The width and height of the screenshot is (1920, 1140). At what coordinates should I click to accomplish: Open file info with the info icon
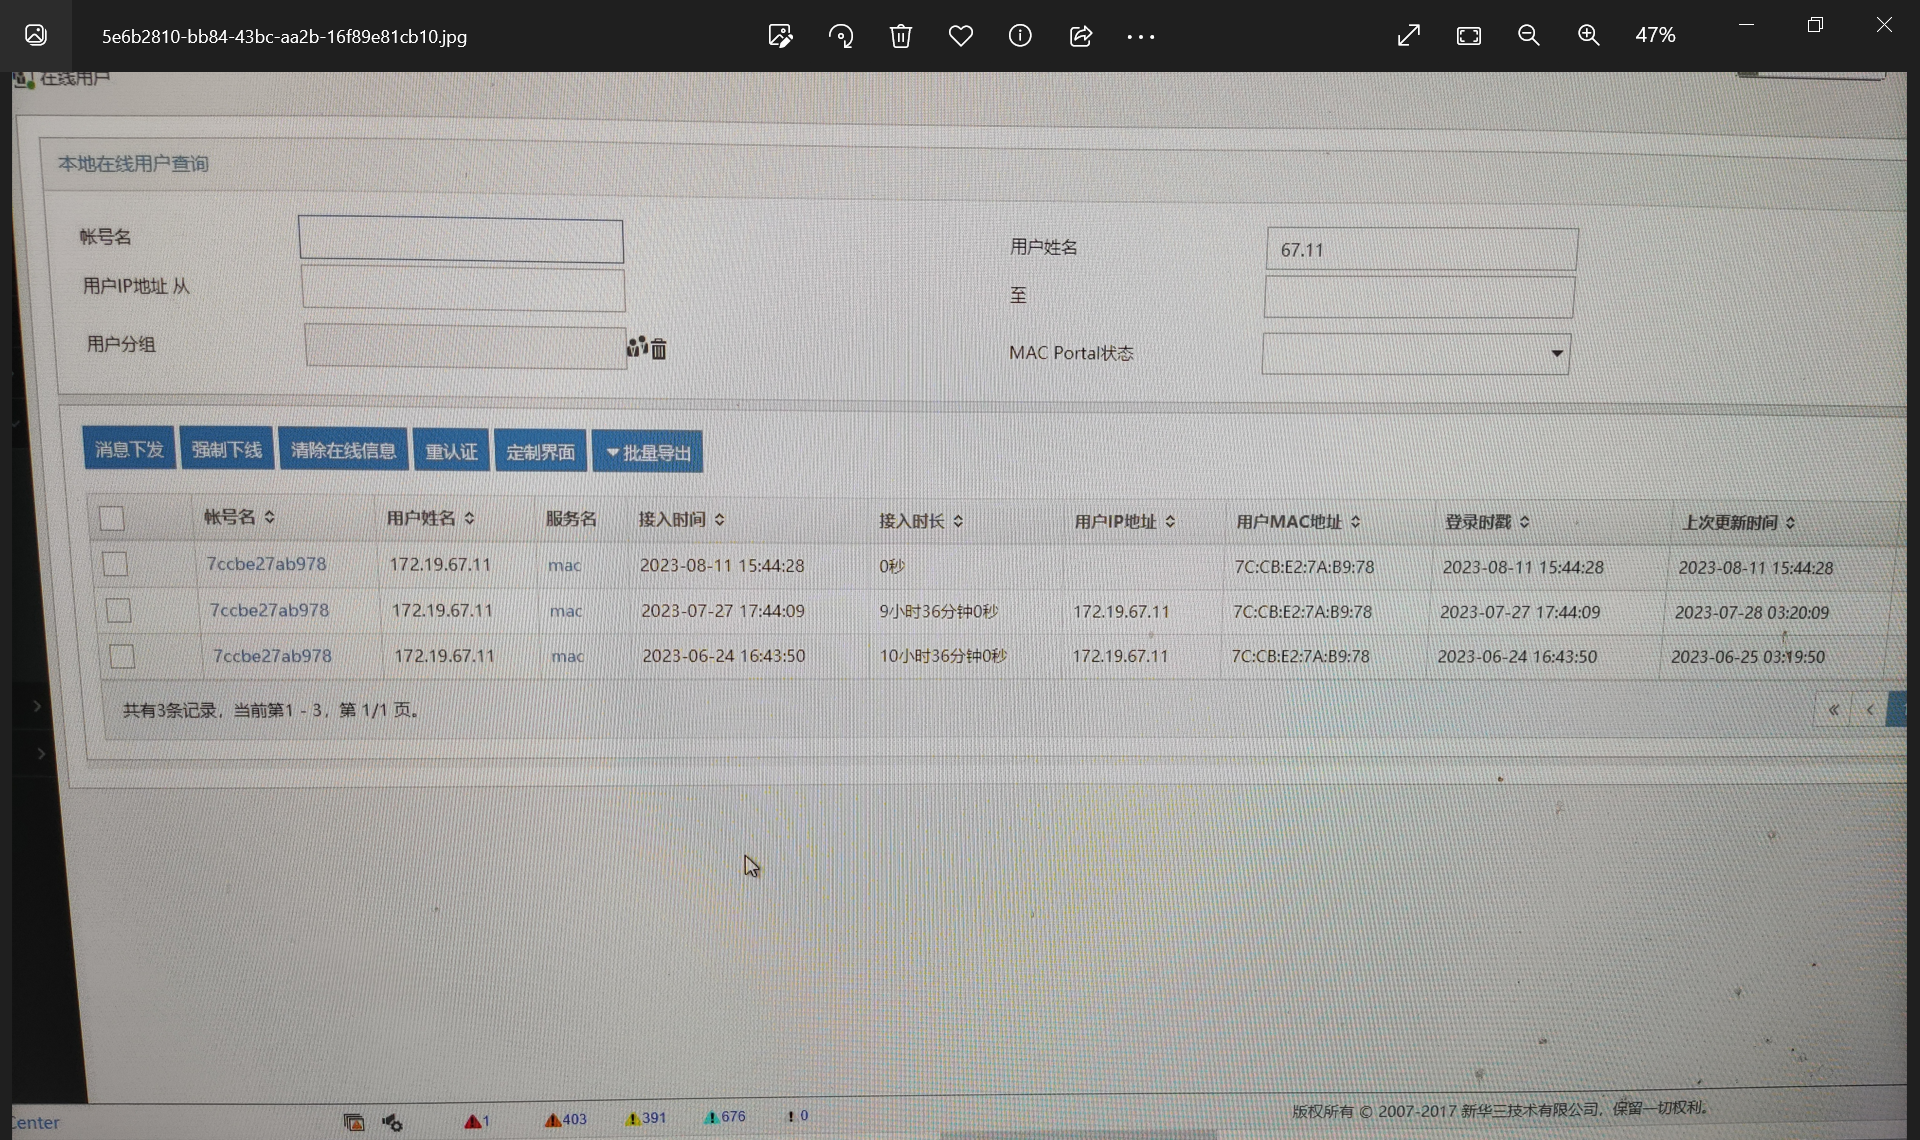coord(1020,36)
